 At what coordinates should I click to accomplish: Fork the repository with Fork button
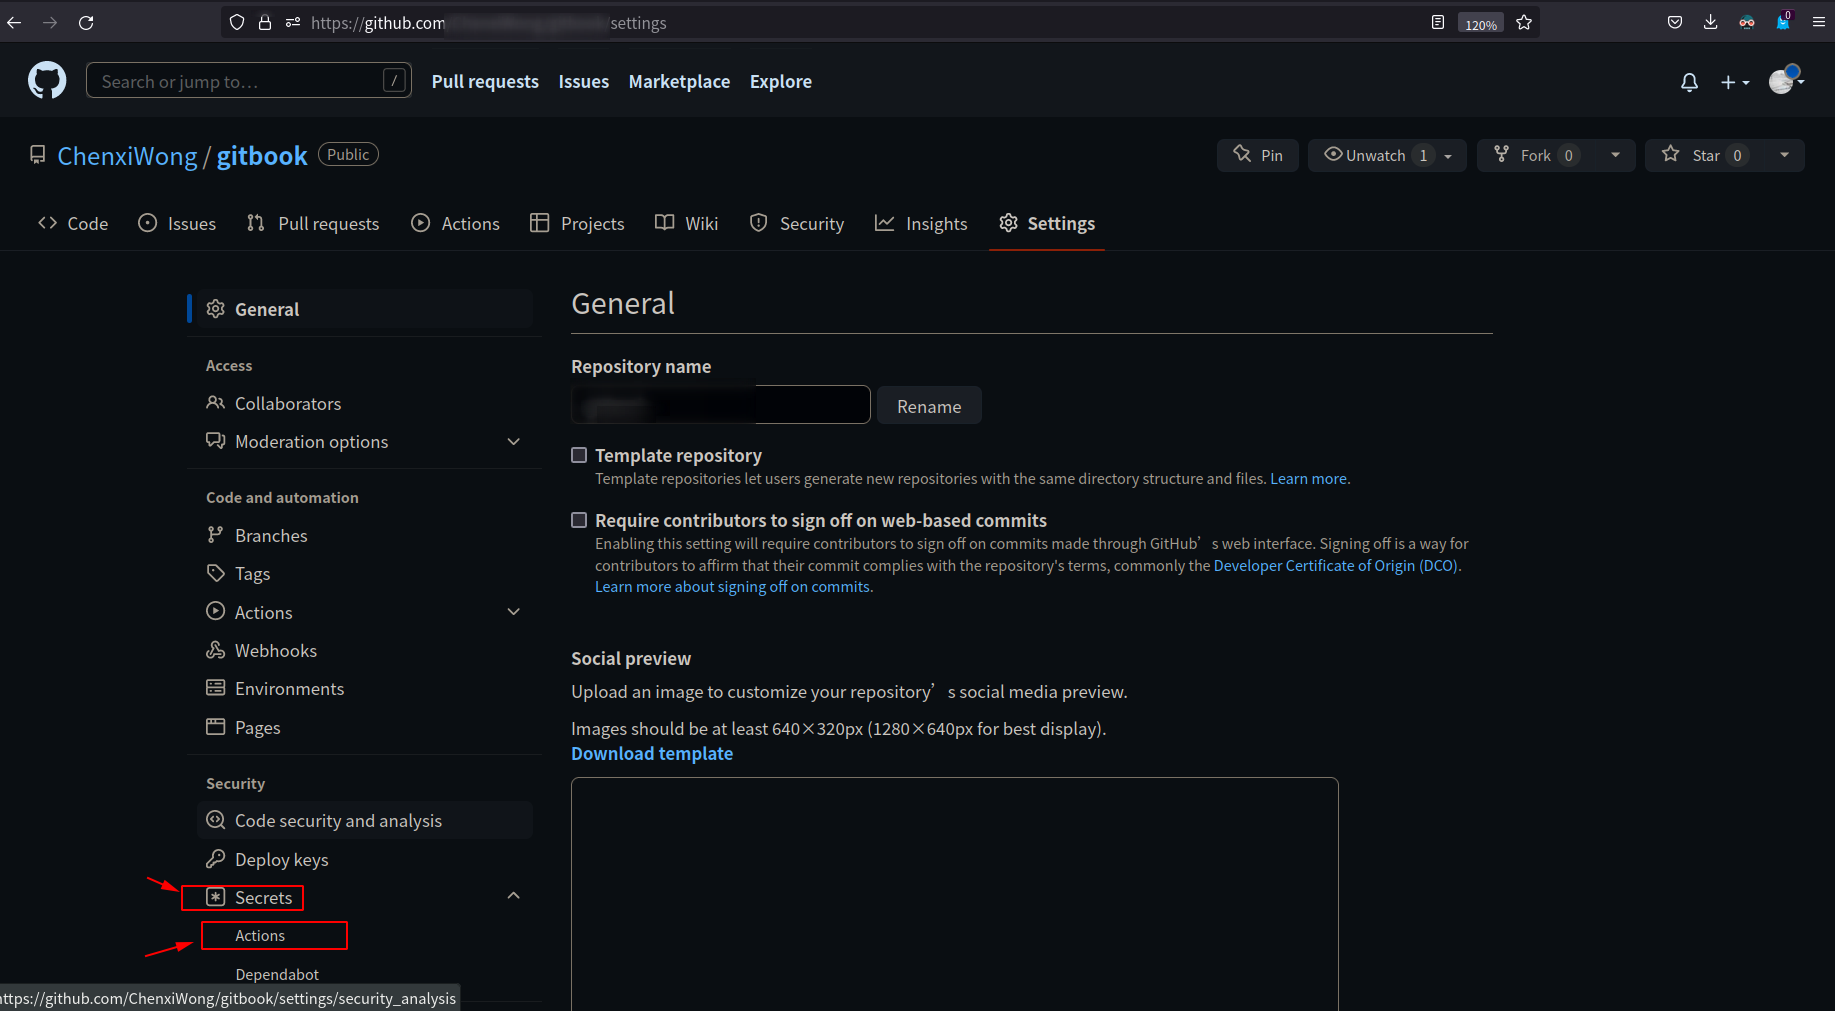coord(1536,155)
